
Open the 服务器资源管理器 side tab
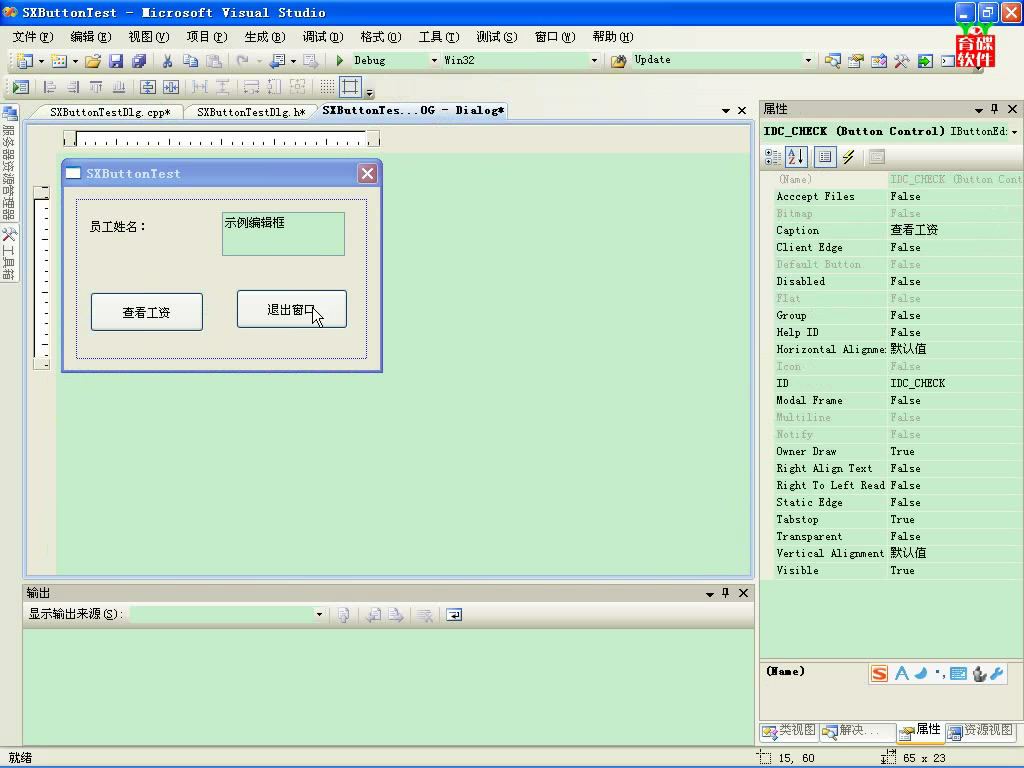9,163
